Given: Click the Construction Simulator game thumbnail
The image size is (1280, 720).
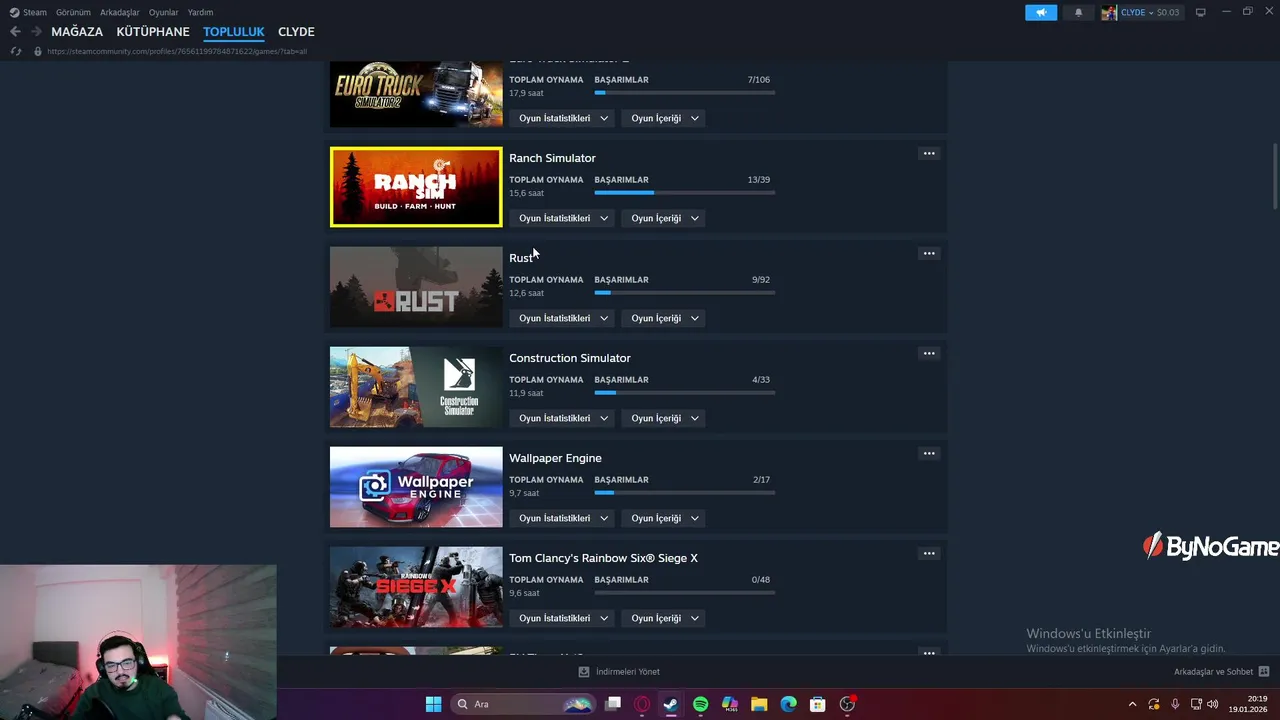Looking at the screenshot, I should [x=416, y=387].
